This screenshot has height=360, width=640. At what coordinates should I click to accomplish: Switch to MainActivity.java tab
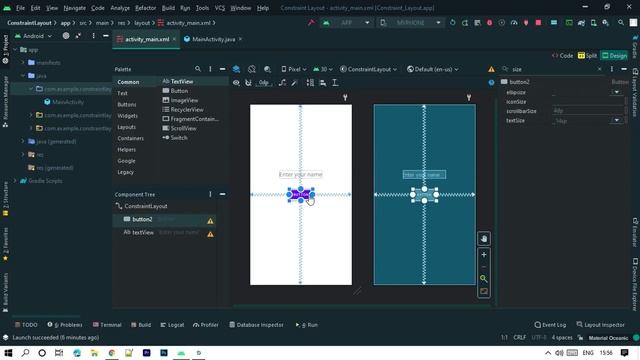(x=213, y=39)
